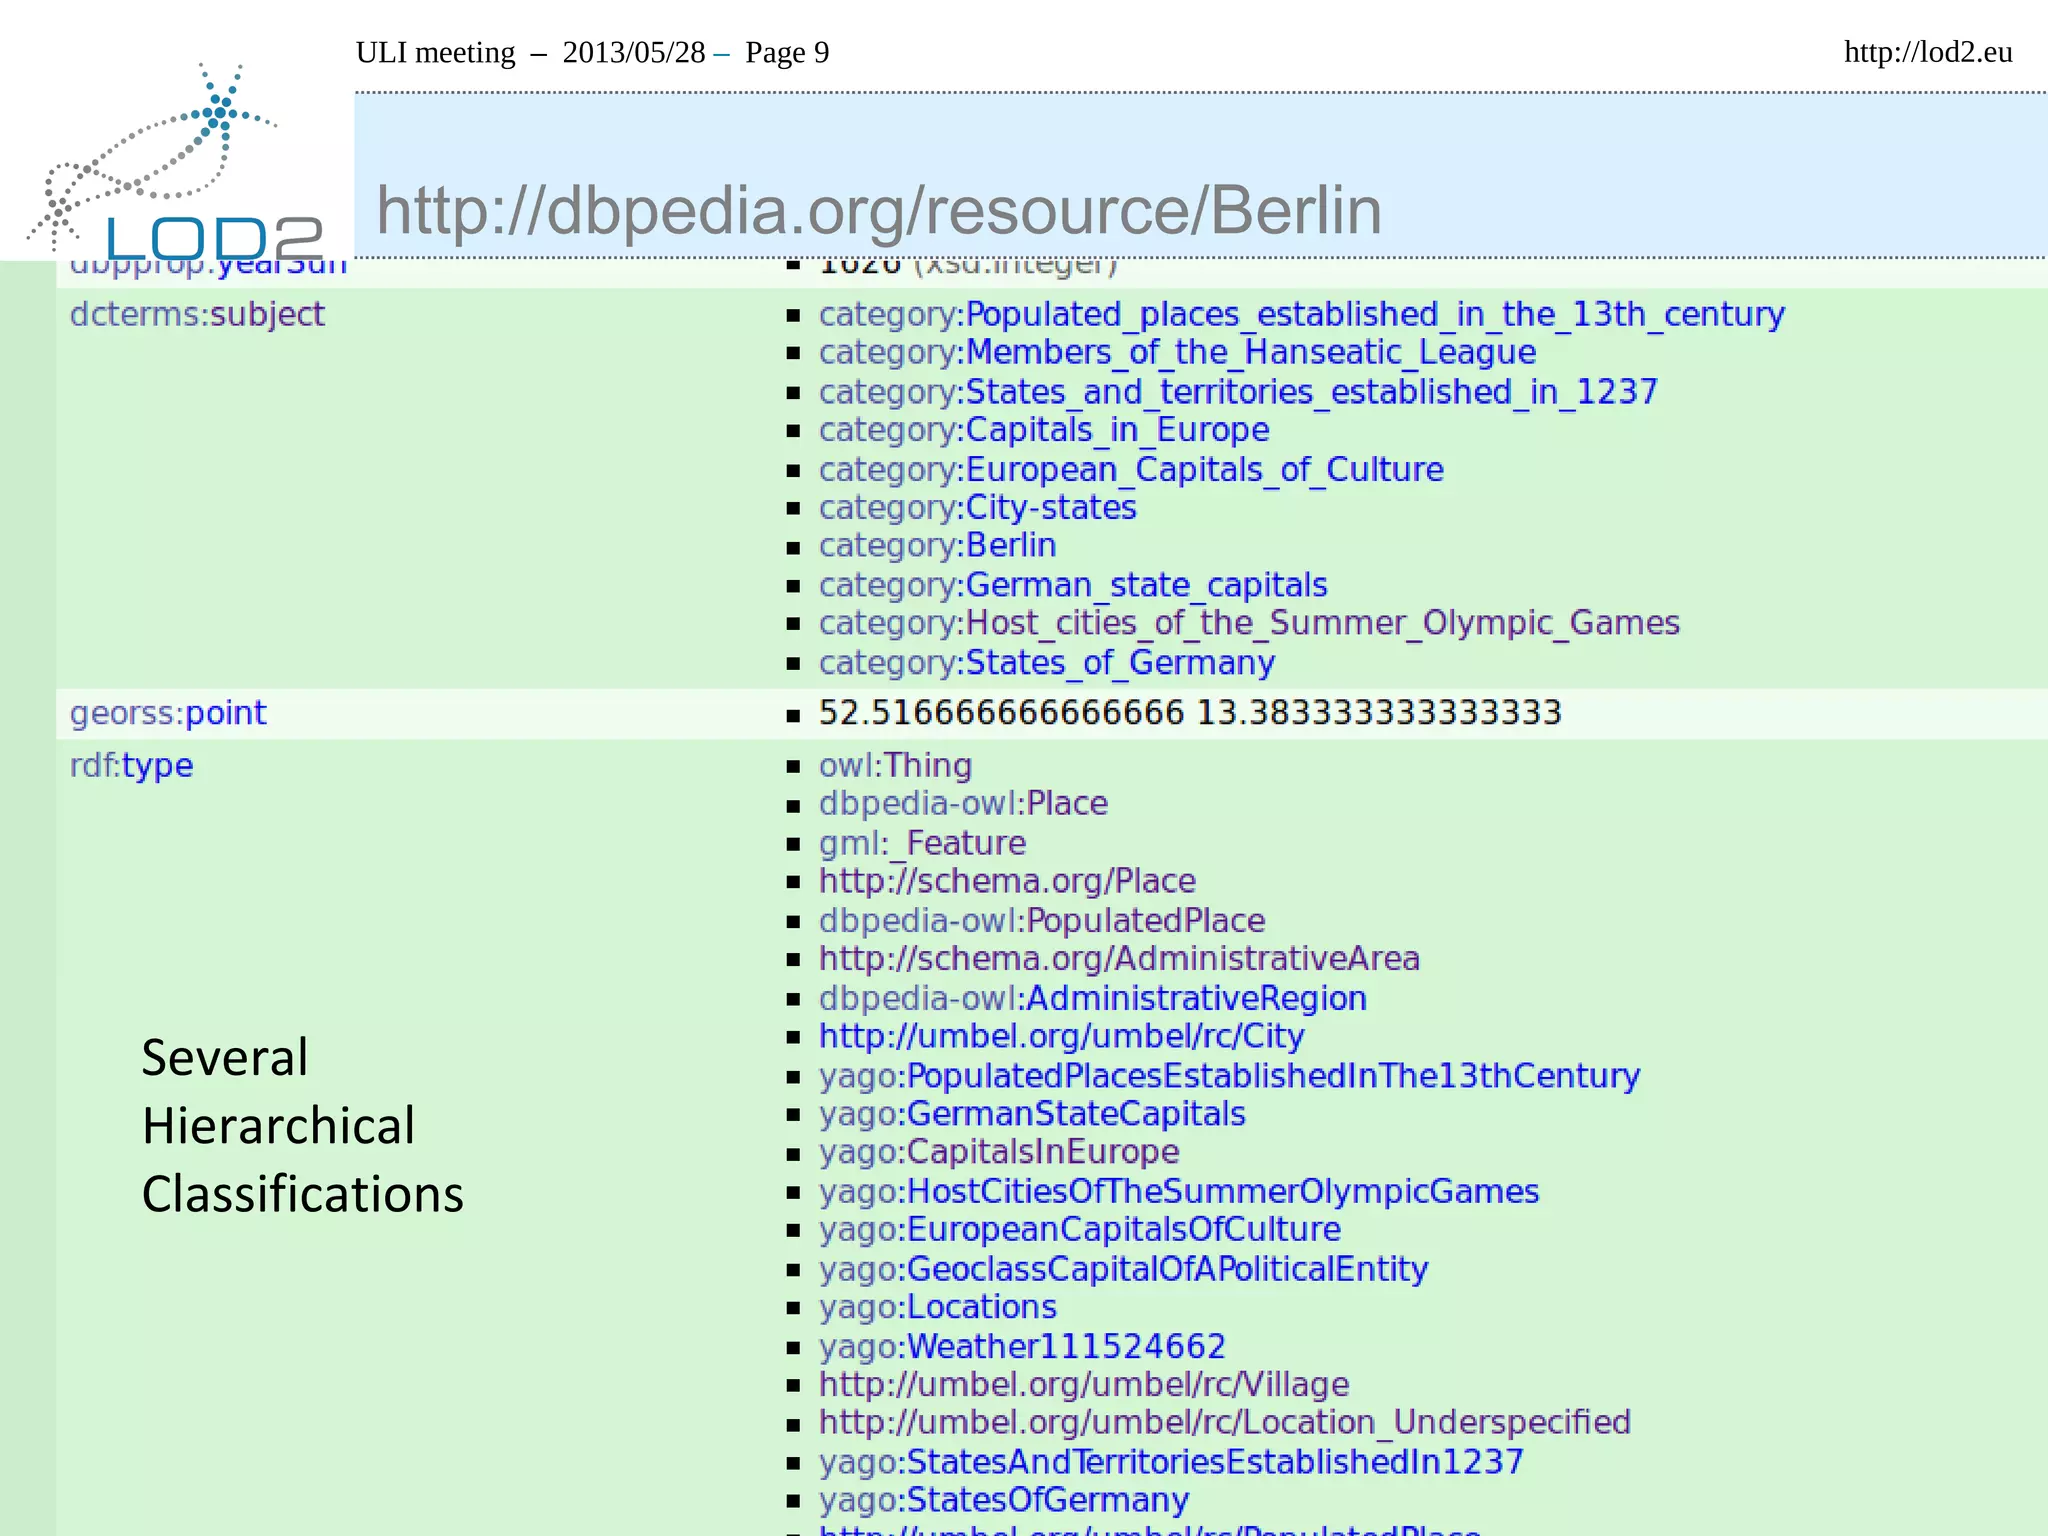Open the dcterms:subject property link

[x=197, y=314]
